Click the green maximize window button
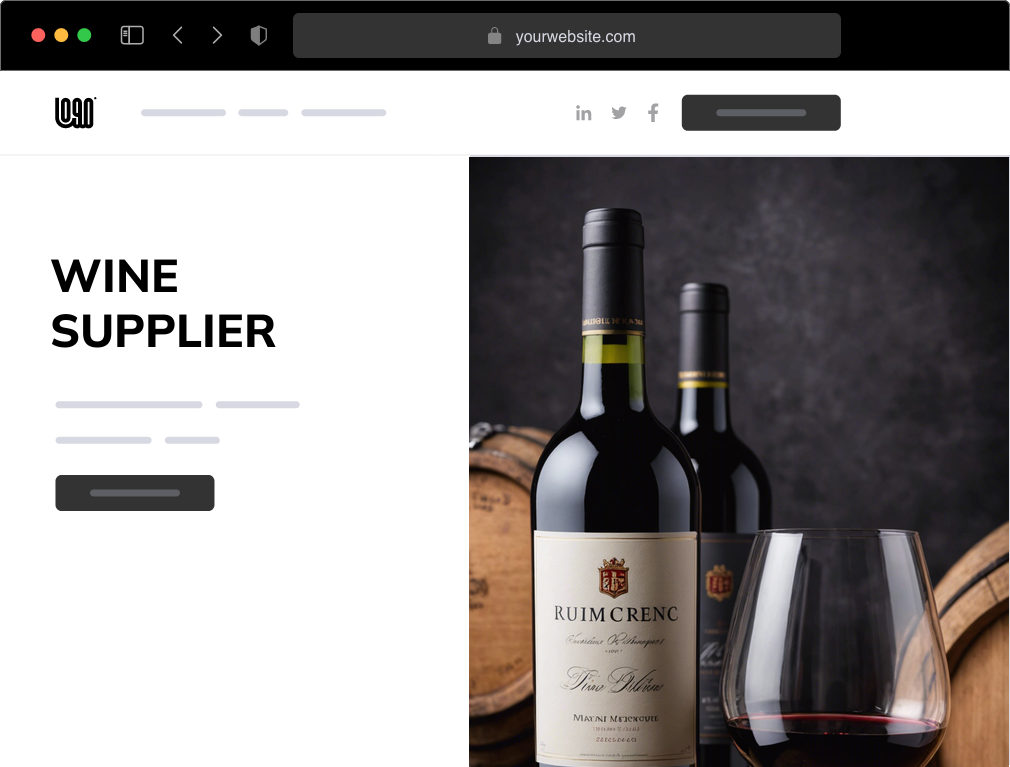This screenshot has width=1010, height=767. (84, 35)
